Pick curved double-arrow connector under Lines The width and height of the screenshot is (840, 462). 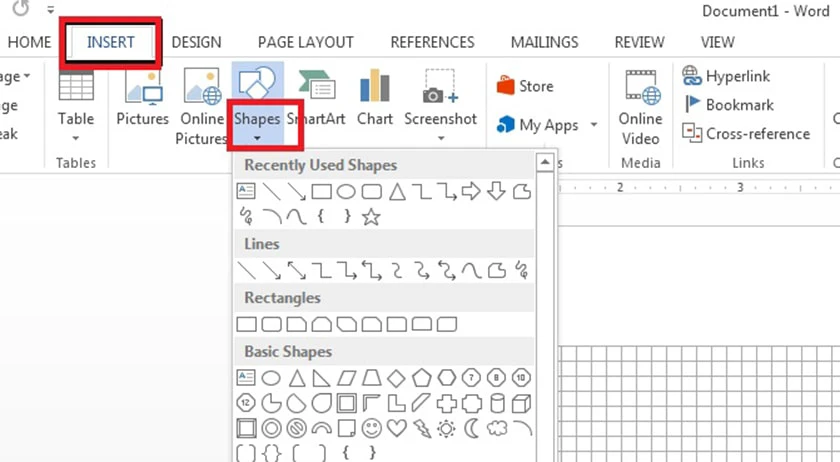tap(447, 271)
